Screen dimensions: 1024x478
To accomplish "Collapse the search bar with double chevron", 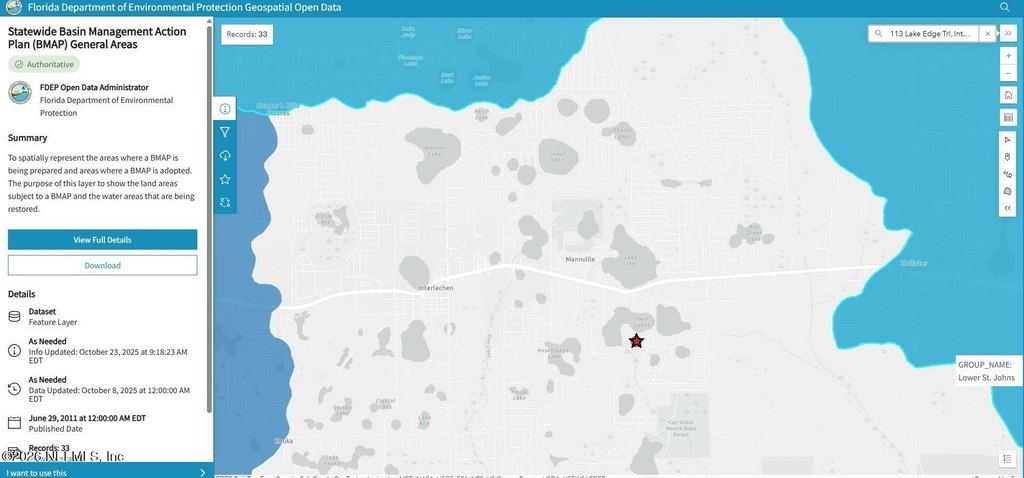I will 1008,33.
